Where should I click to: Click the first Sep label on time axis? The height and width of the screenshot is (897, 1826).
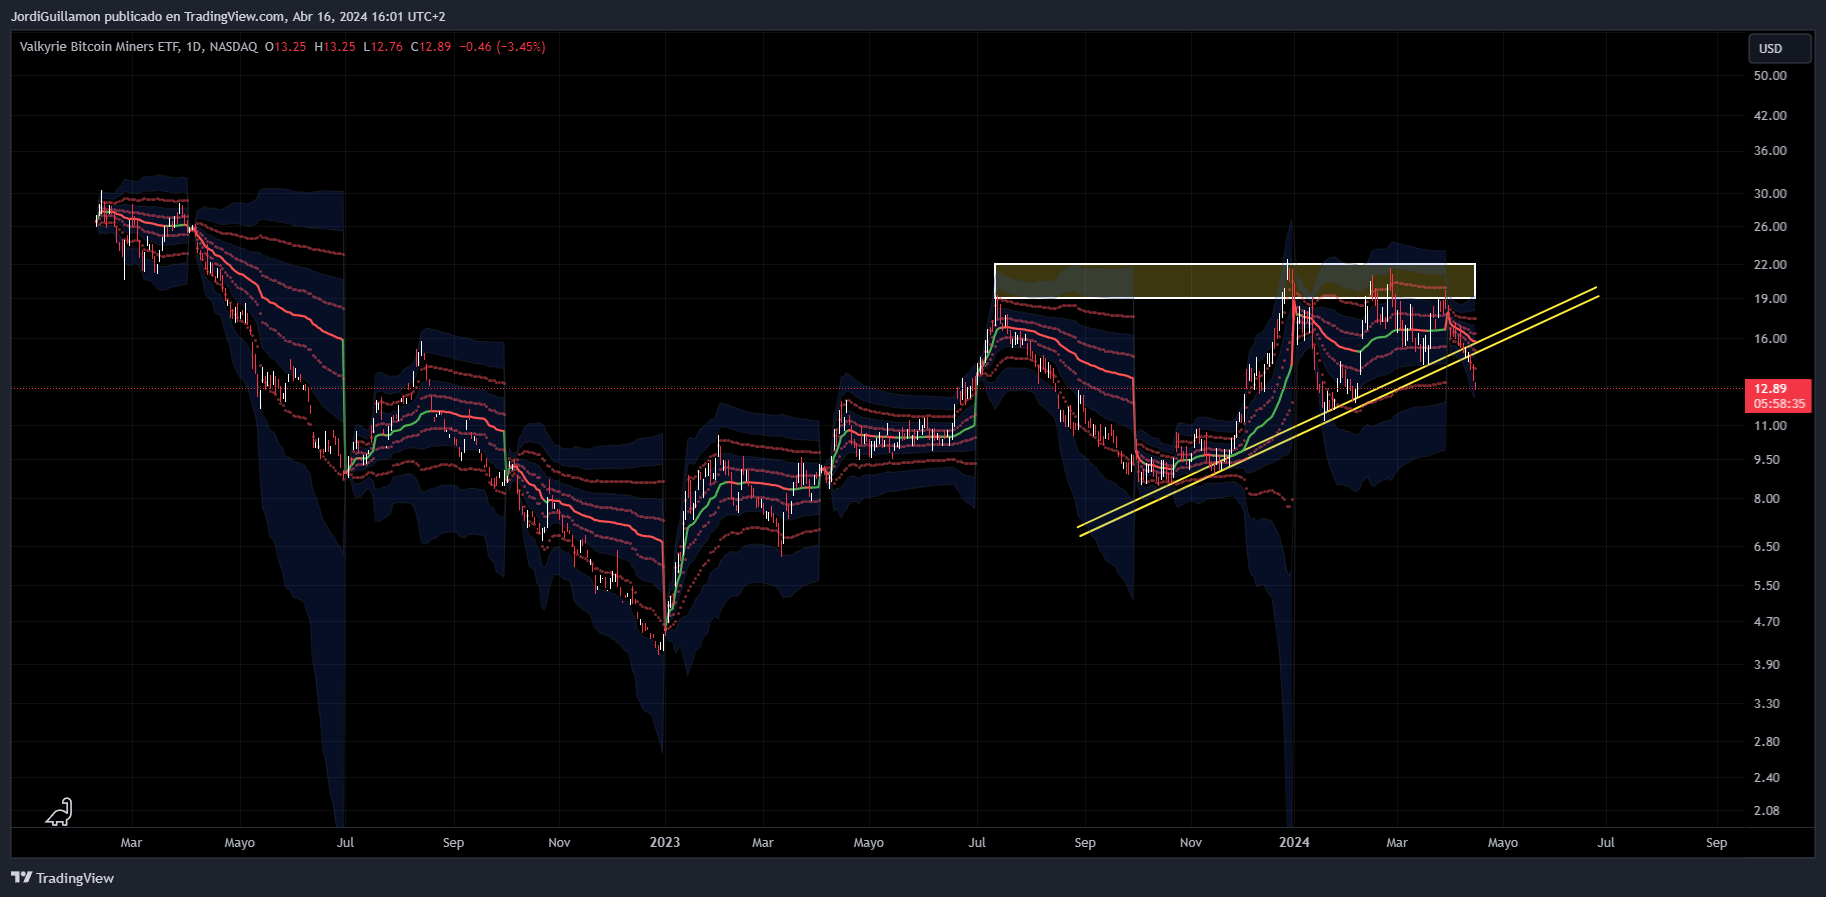click(x=453, y=843)
